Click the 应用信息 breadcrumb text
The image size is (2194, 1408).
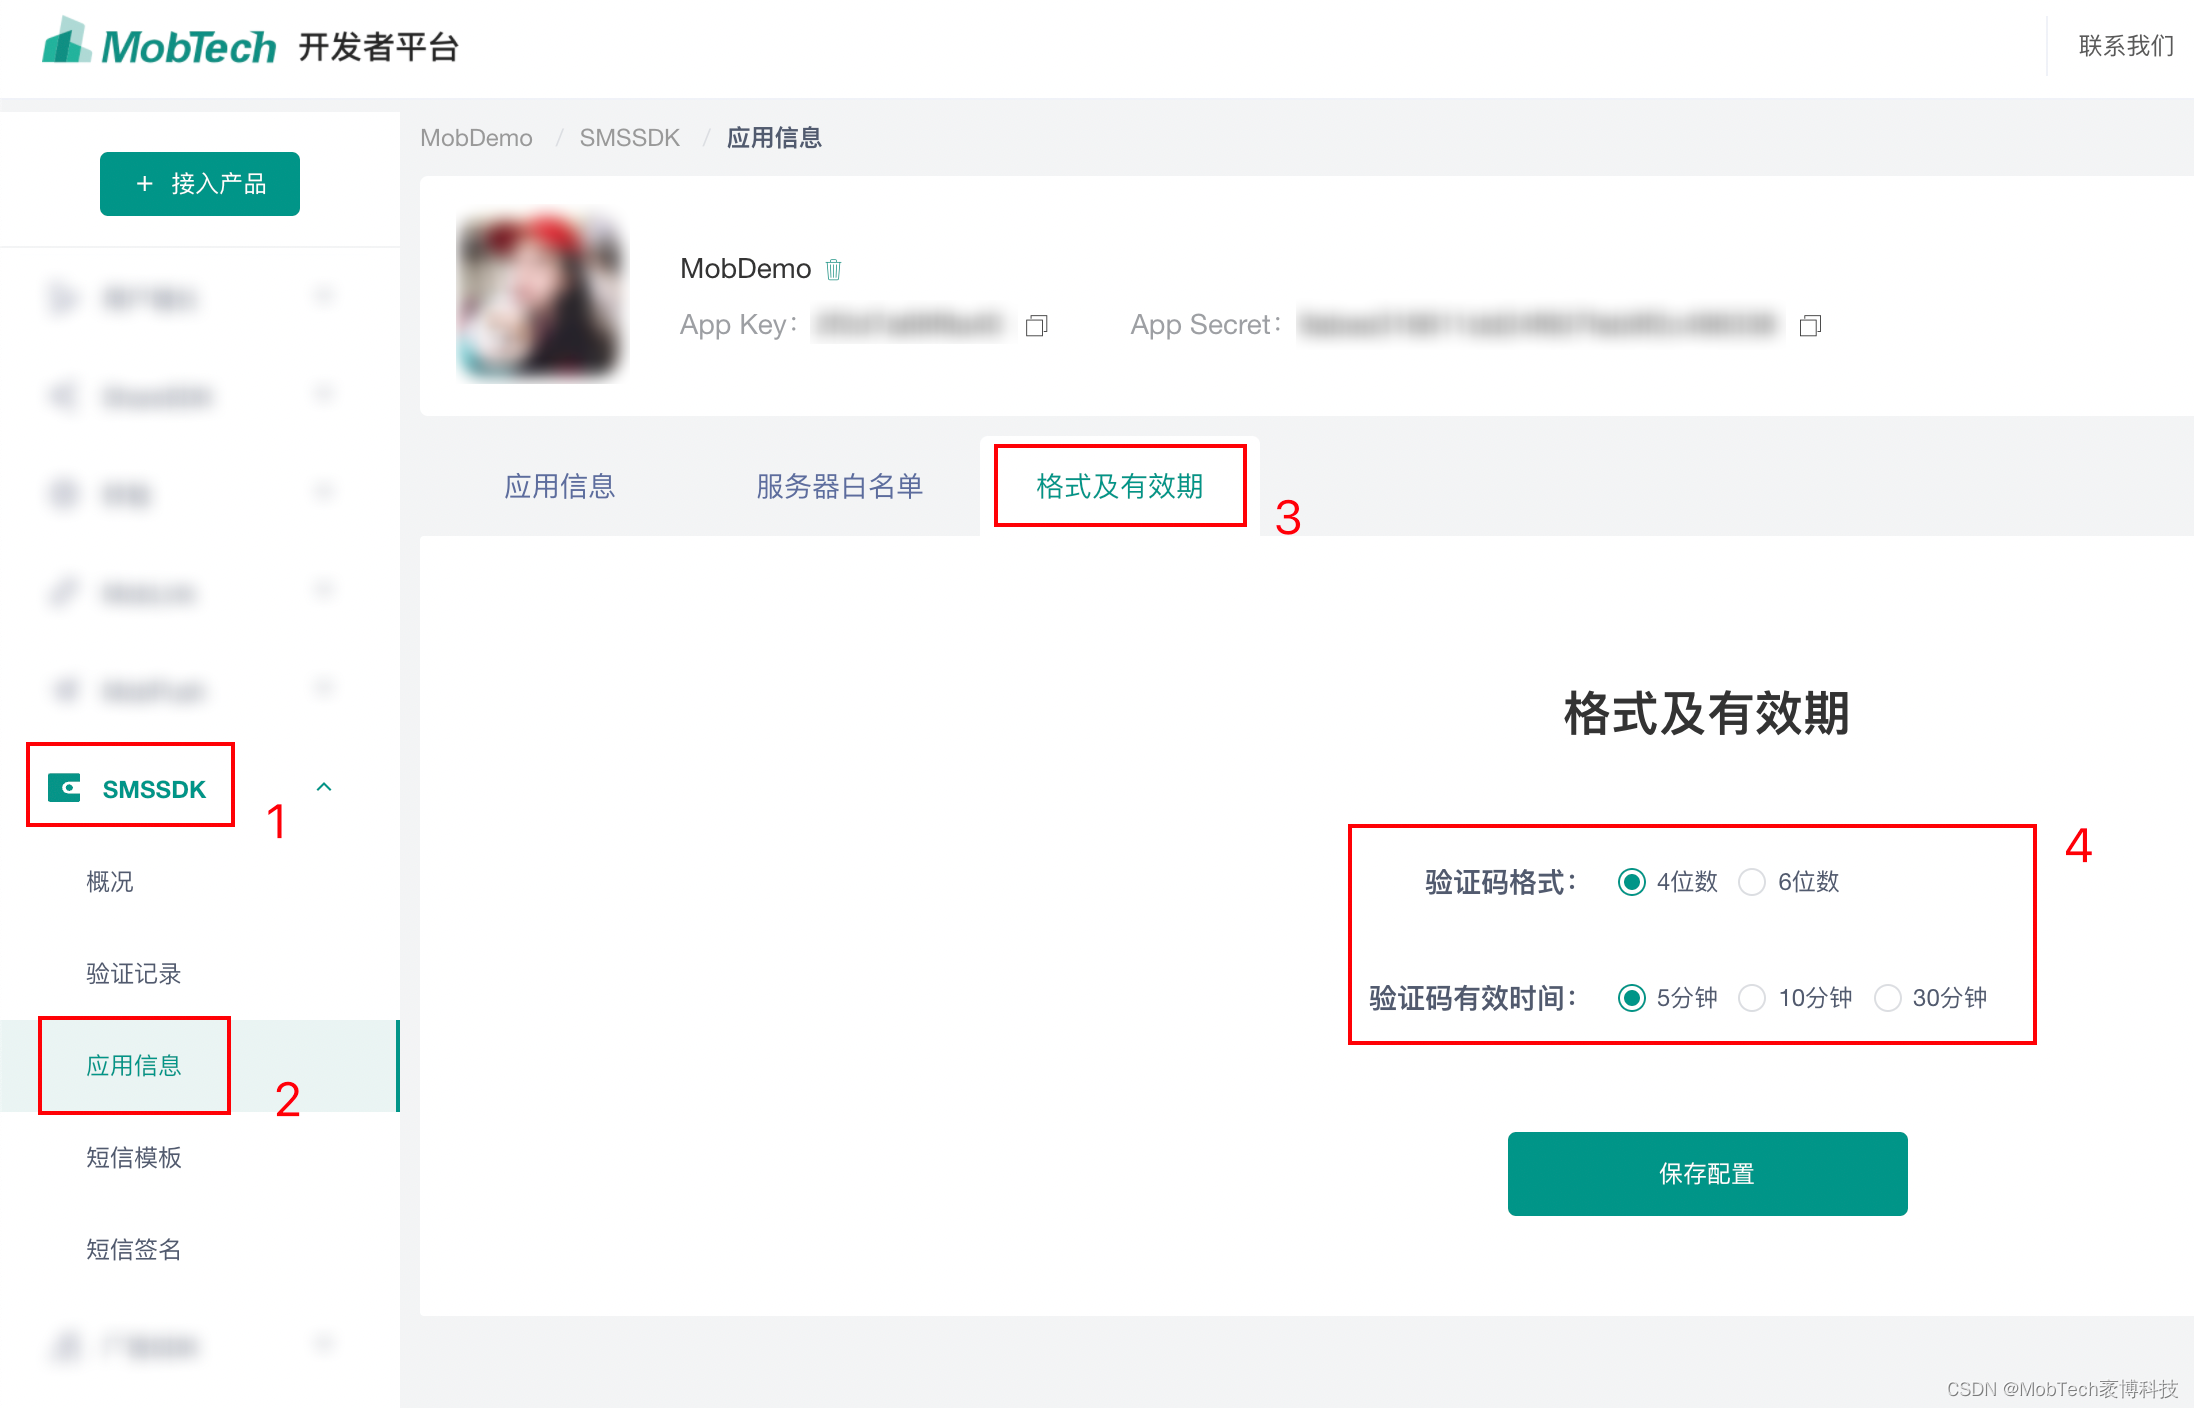[774, 138]
